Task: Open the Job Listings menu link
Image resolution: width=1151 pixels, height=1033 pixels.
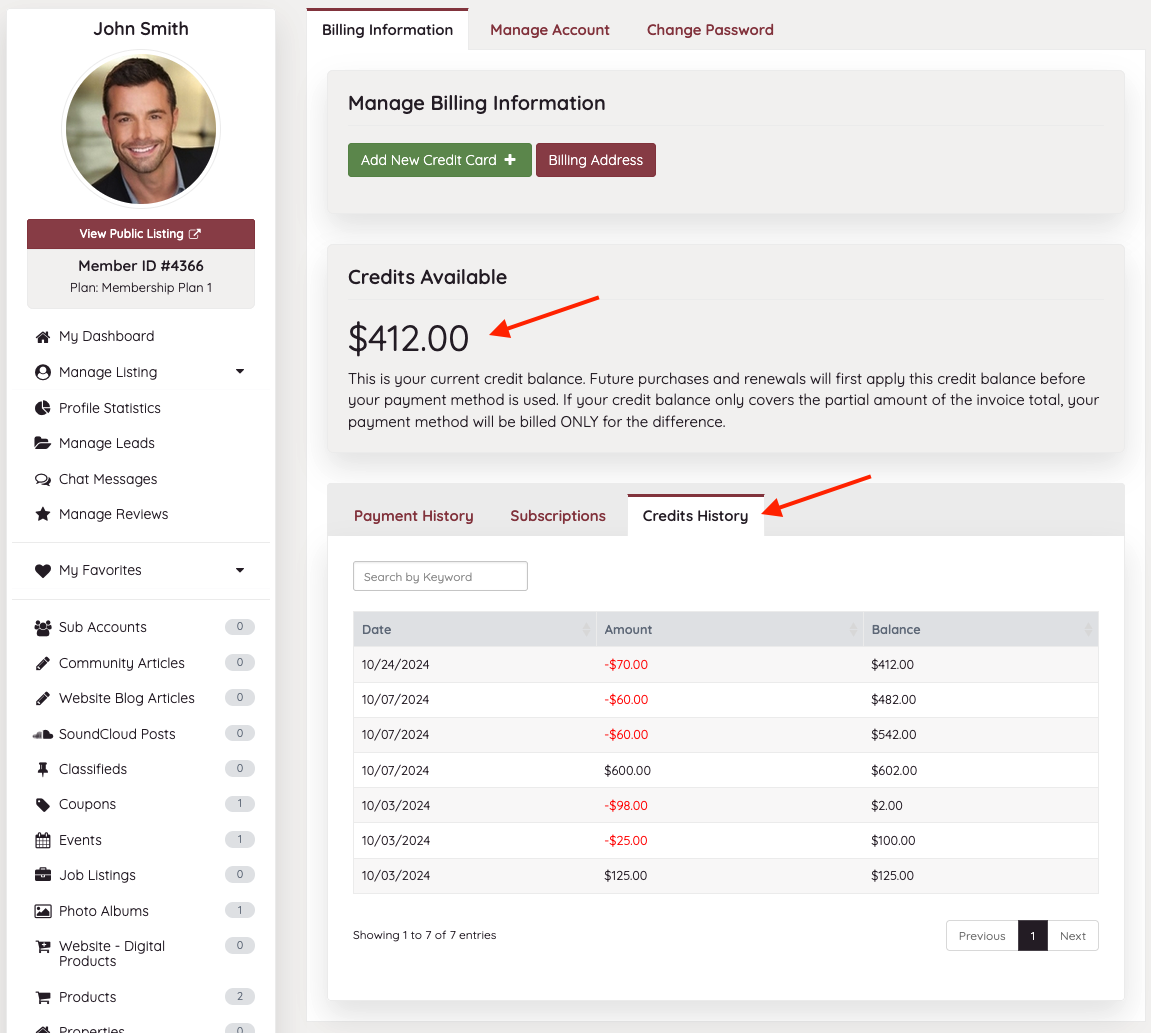Action: click(x=97, y=875)
